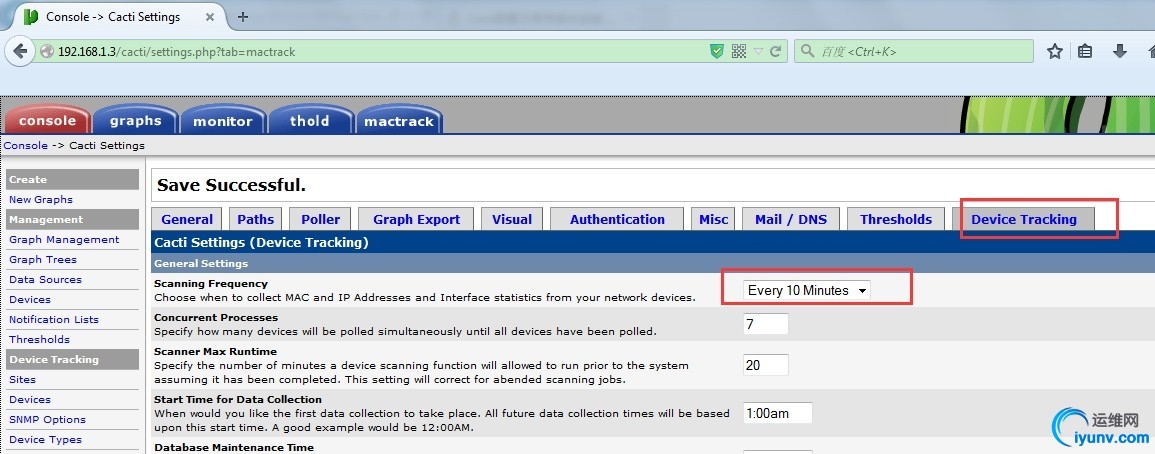Click the Concurrent Processes label
Screen dimensions: 1155x454
point(216,318)
